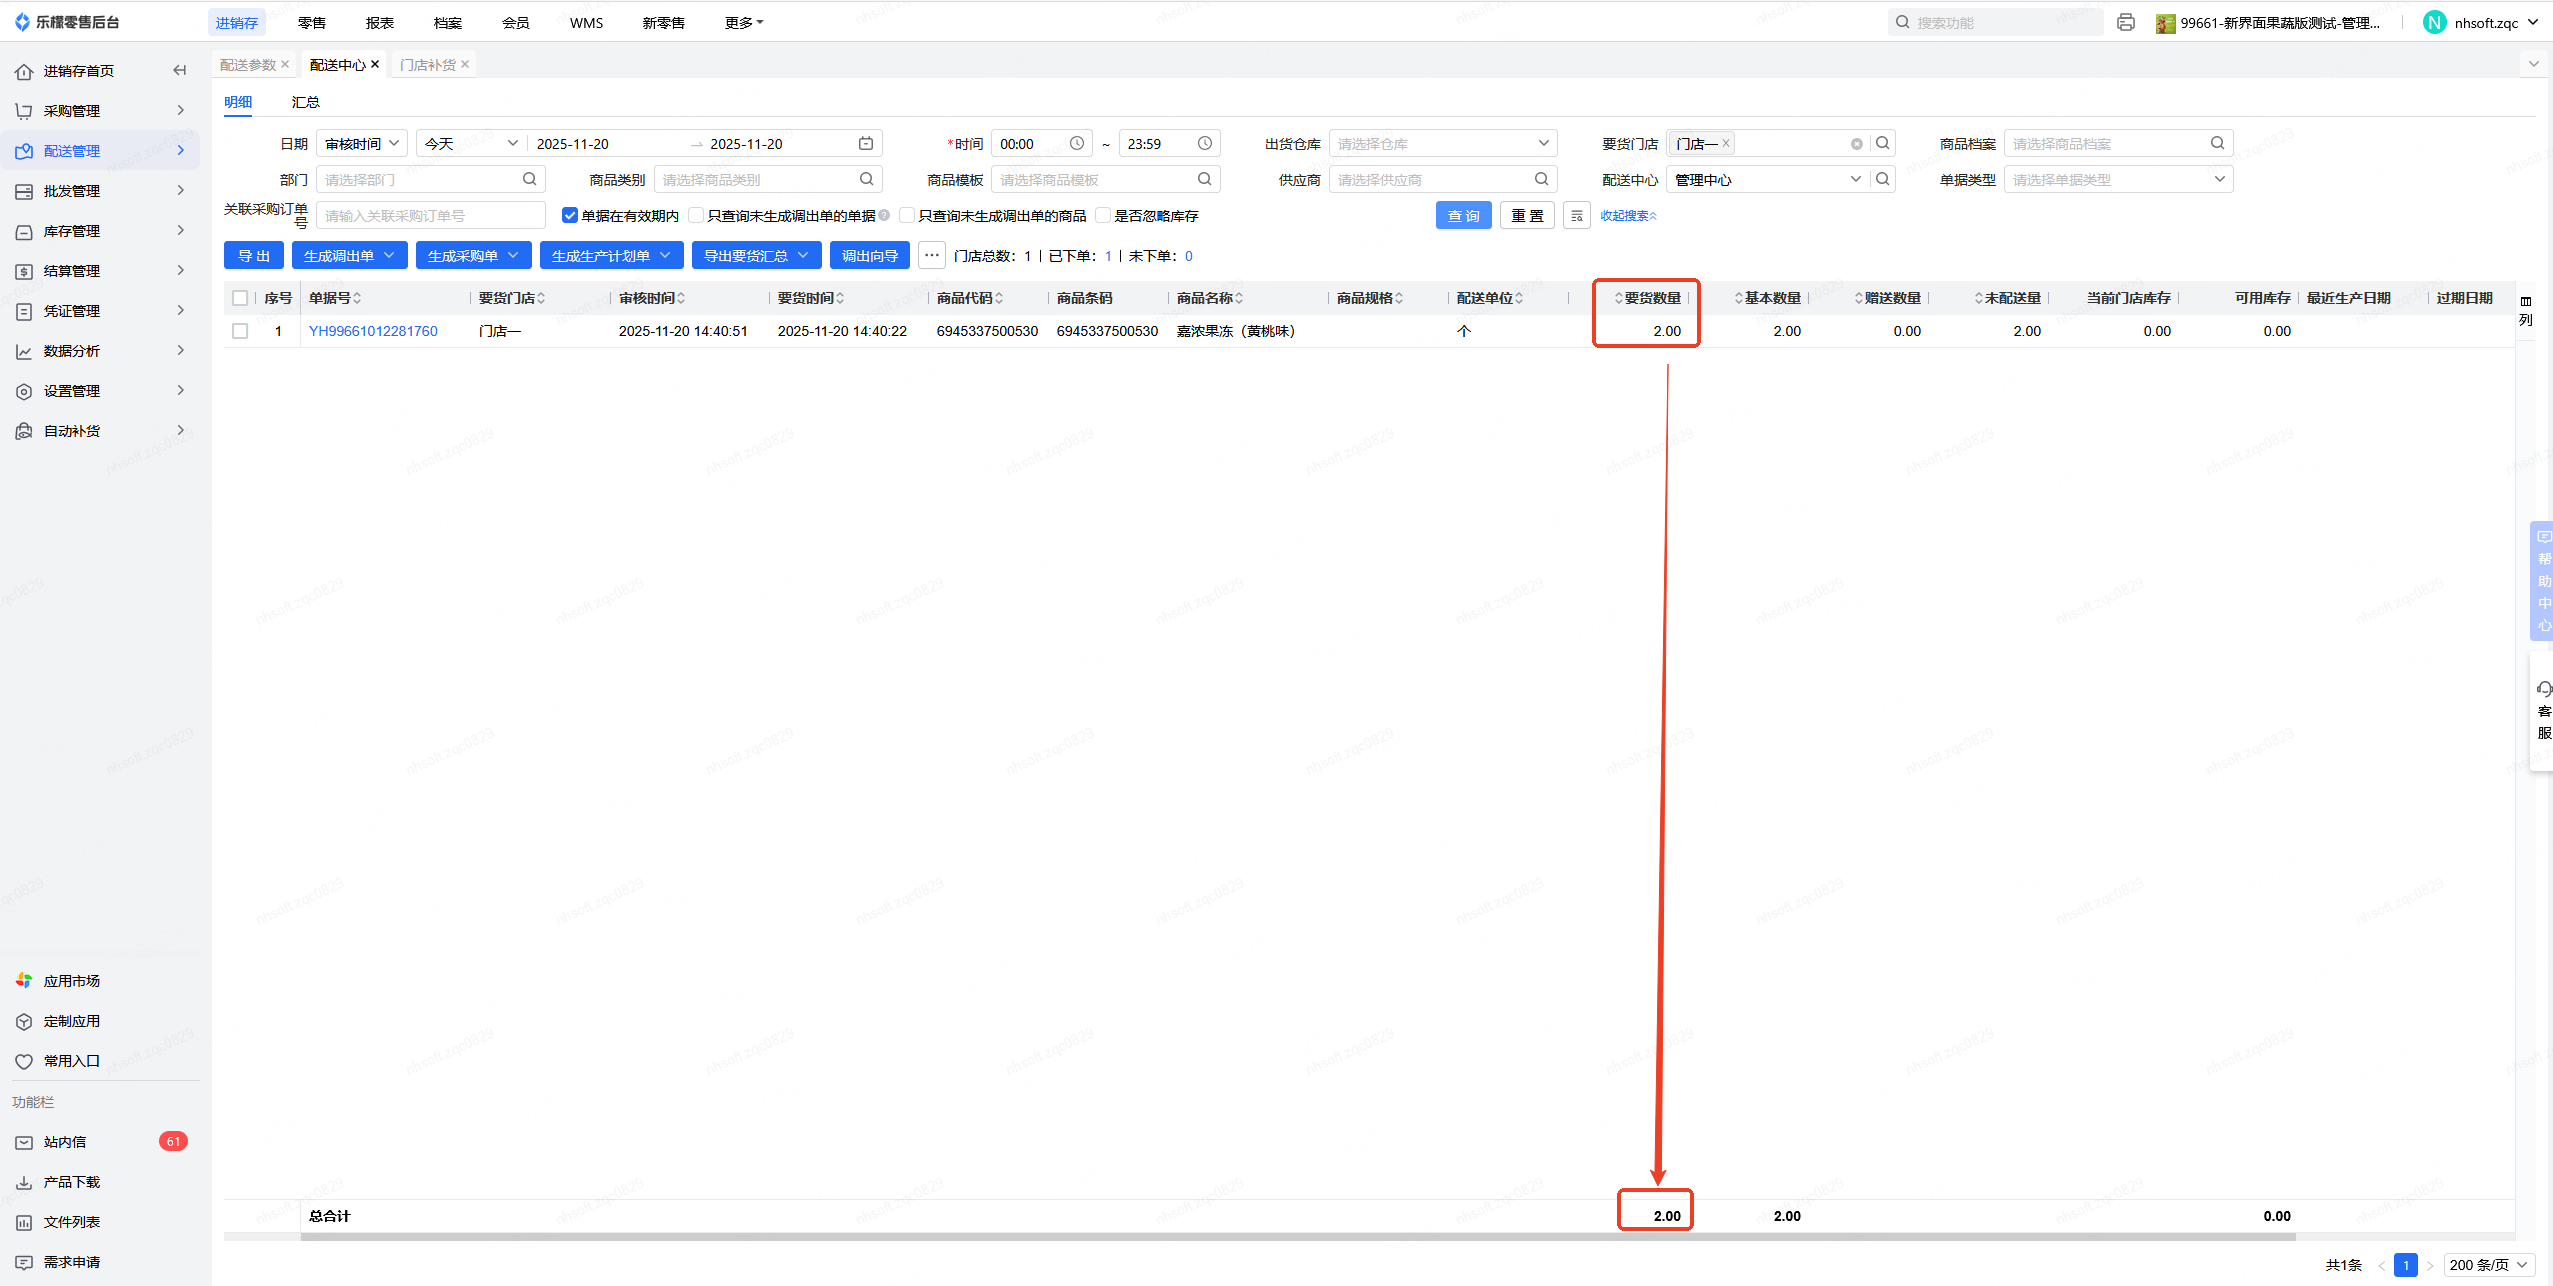This screenshot has height=1286, width=2553.
Task: Click the more options ellipsis button
Action: coord(931,256)
